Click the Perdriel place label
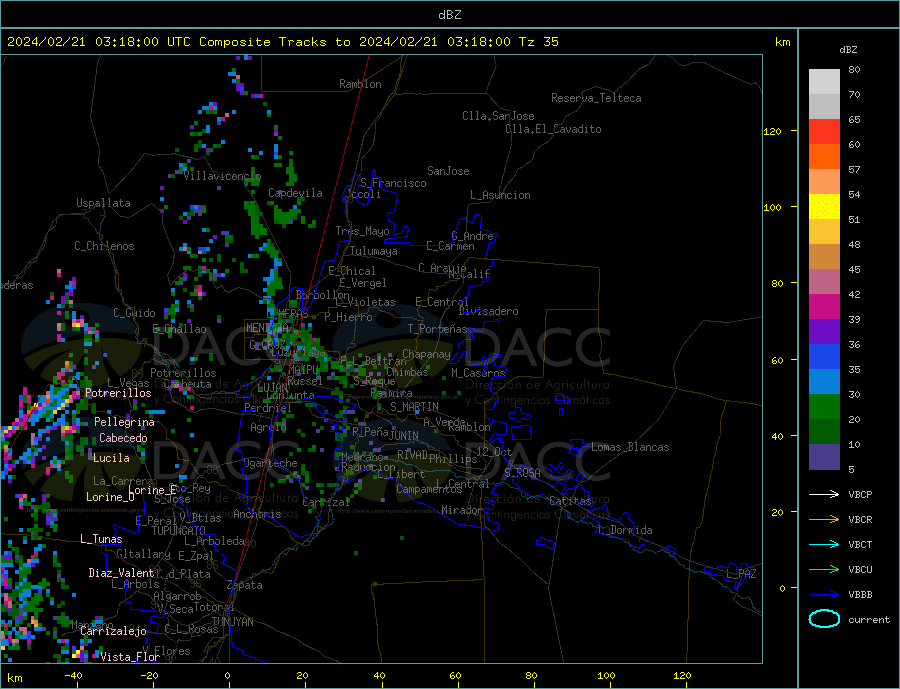Image resolution: width=900 pixels, height=689 pixels. [268, 408]
